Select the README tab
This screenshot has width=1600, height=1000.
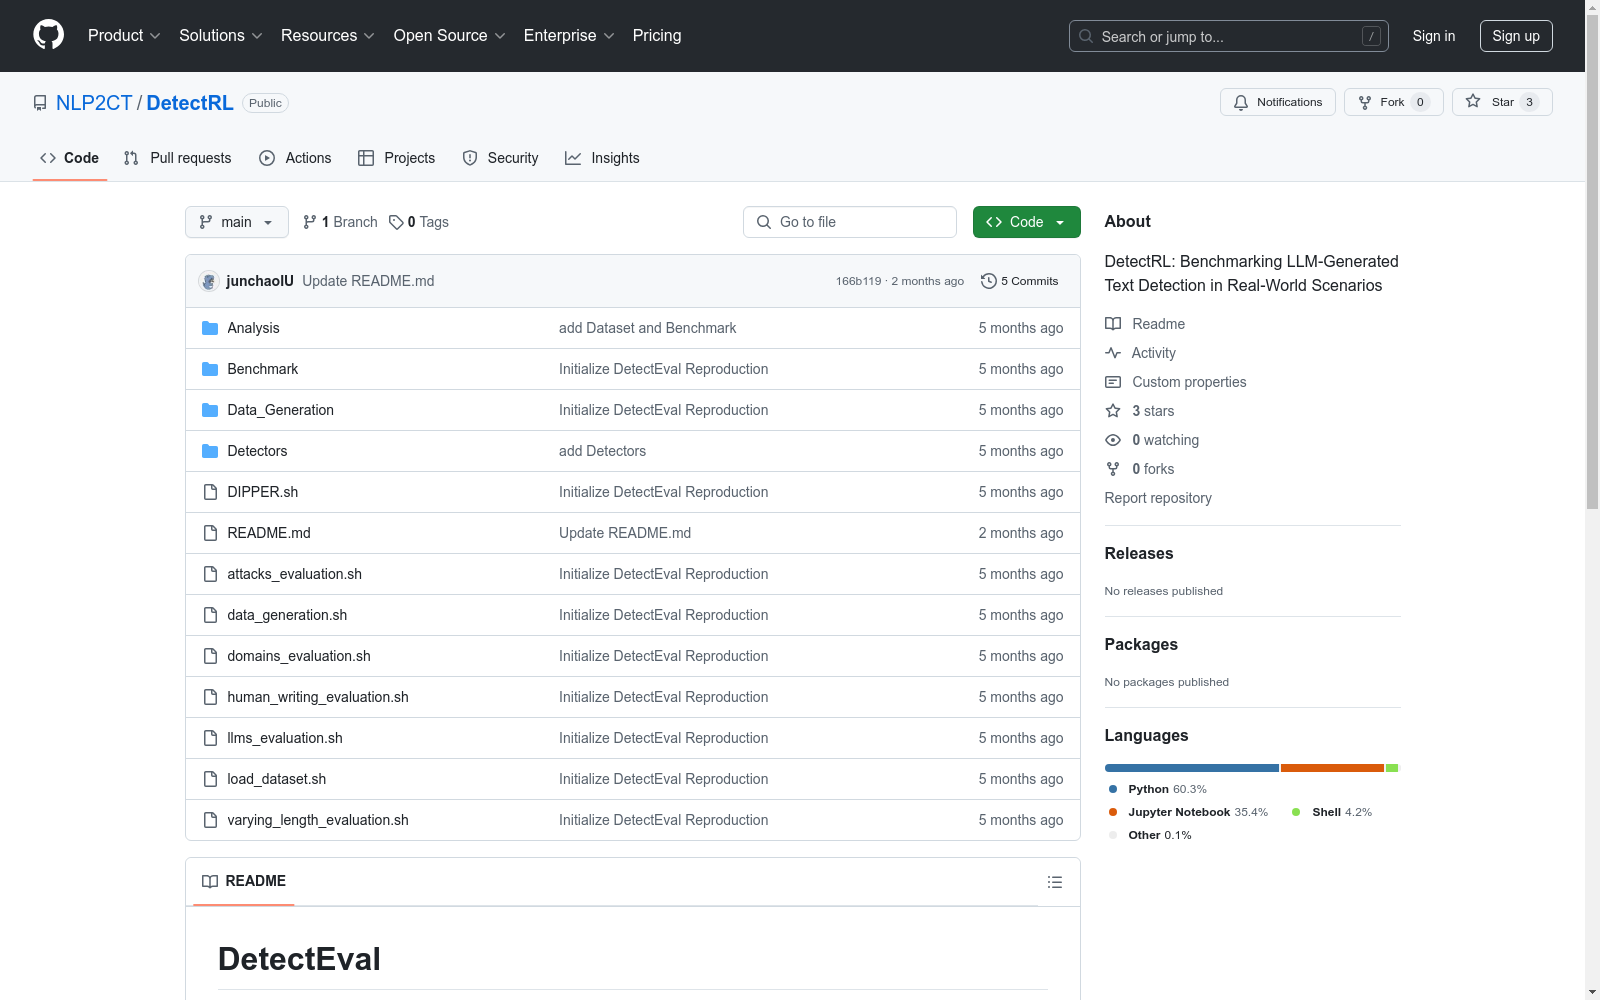(244, 881)
